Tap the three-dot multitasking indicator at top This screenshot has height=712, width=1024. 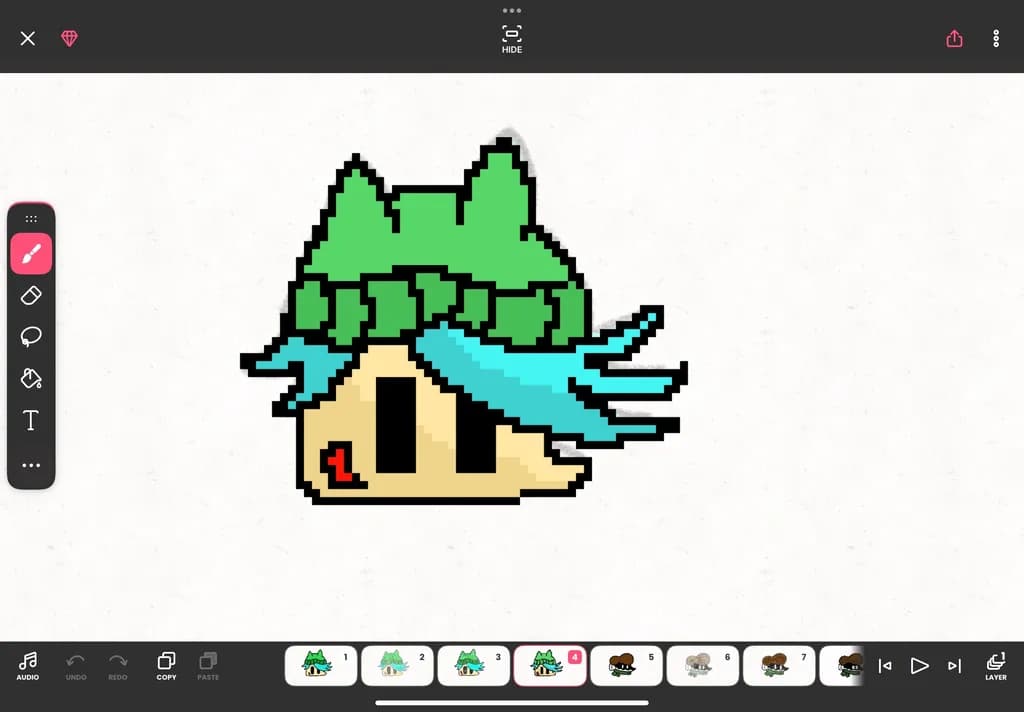[x=512, y=10]
